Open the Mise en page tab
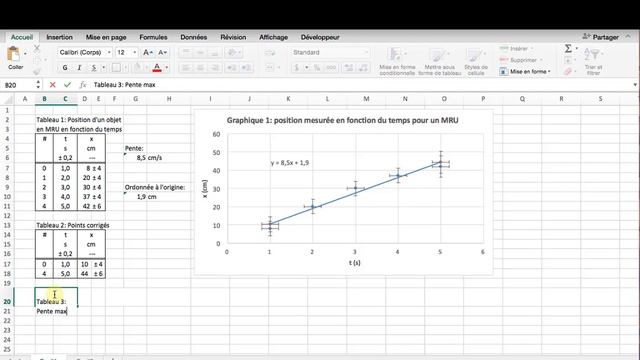The width and height of the screenshot is (640, 360). (106, 37)
